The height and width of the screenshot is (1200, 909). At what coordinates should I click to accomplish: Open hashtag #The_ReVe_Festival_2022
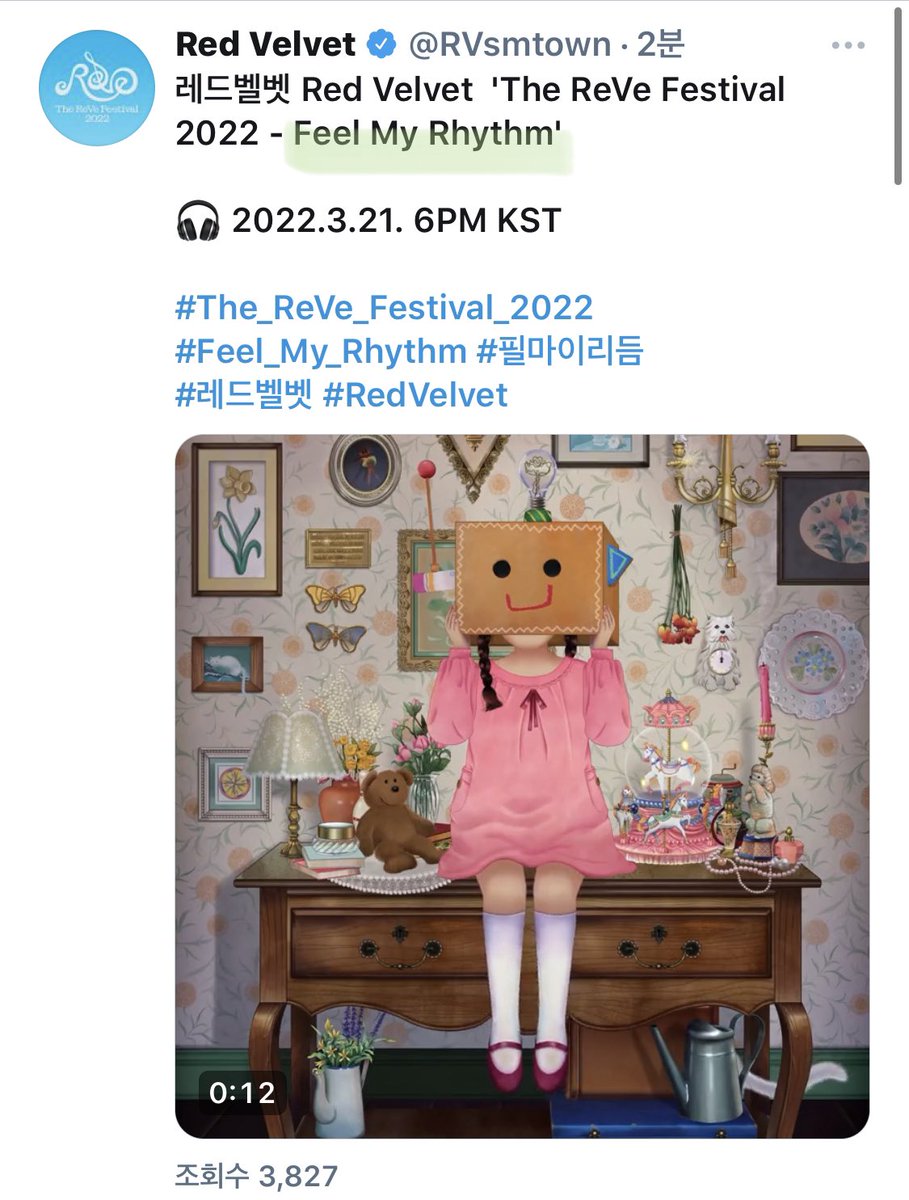384,307
